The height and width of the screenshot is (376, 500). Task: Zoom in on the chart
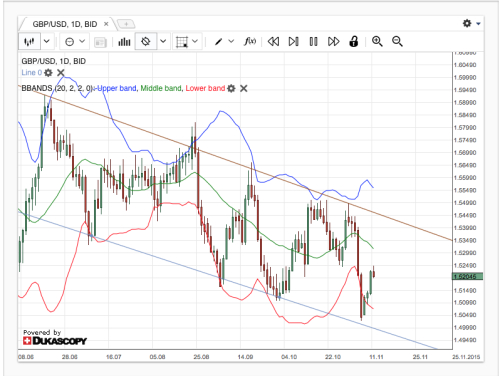click(377, 41)
